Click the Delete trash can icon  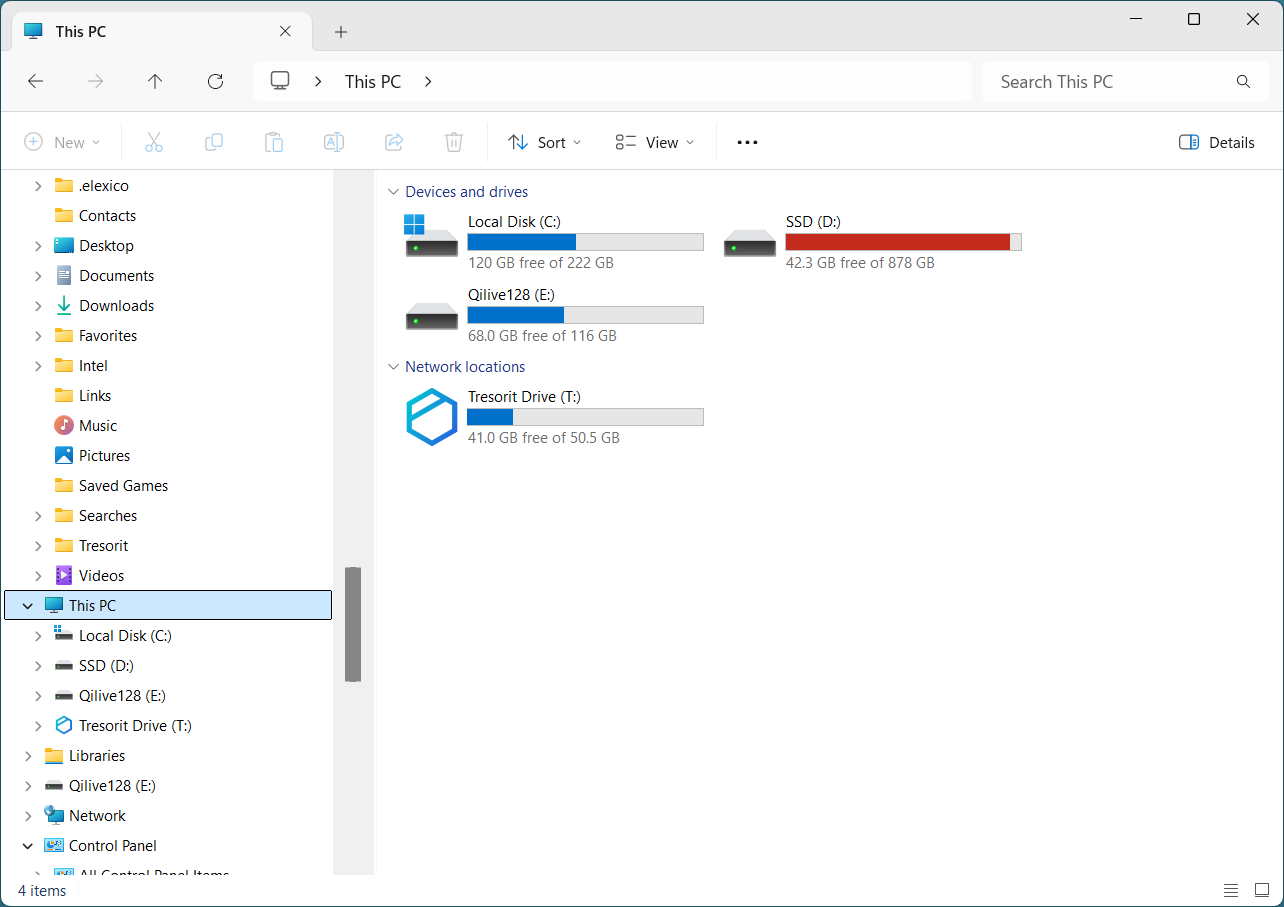tap(453, 142)
